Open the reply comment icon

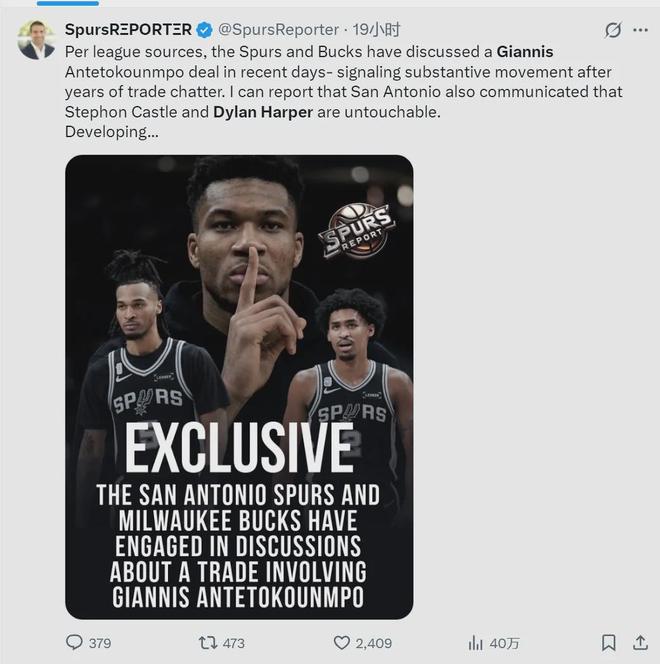point(74,642)
